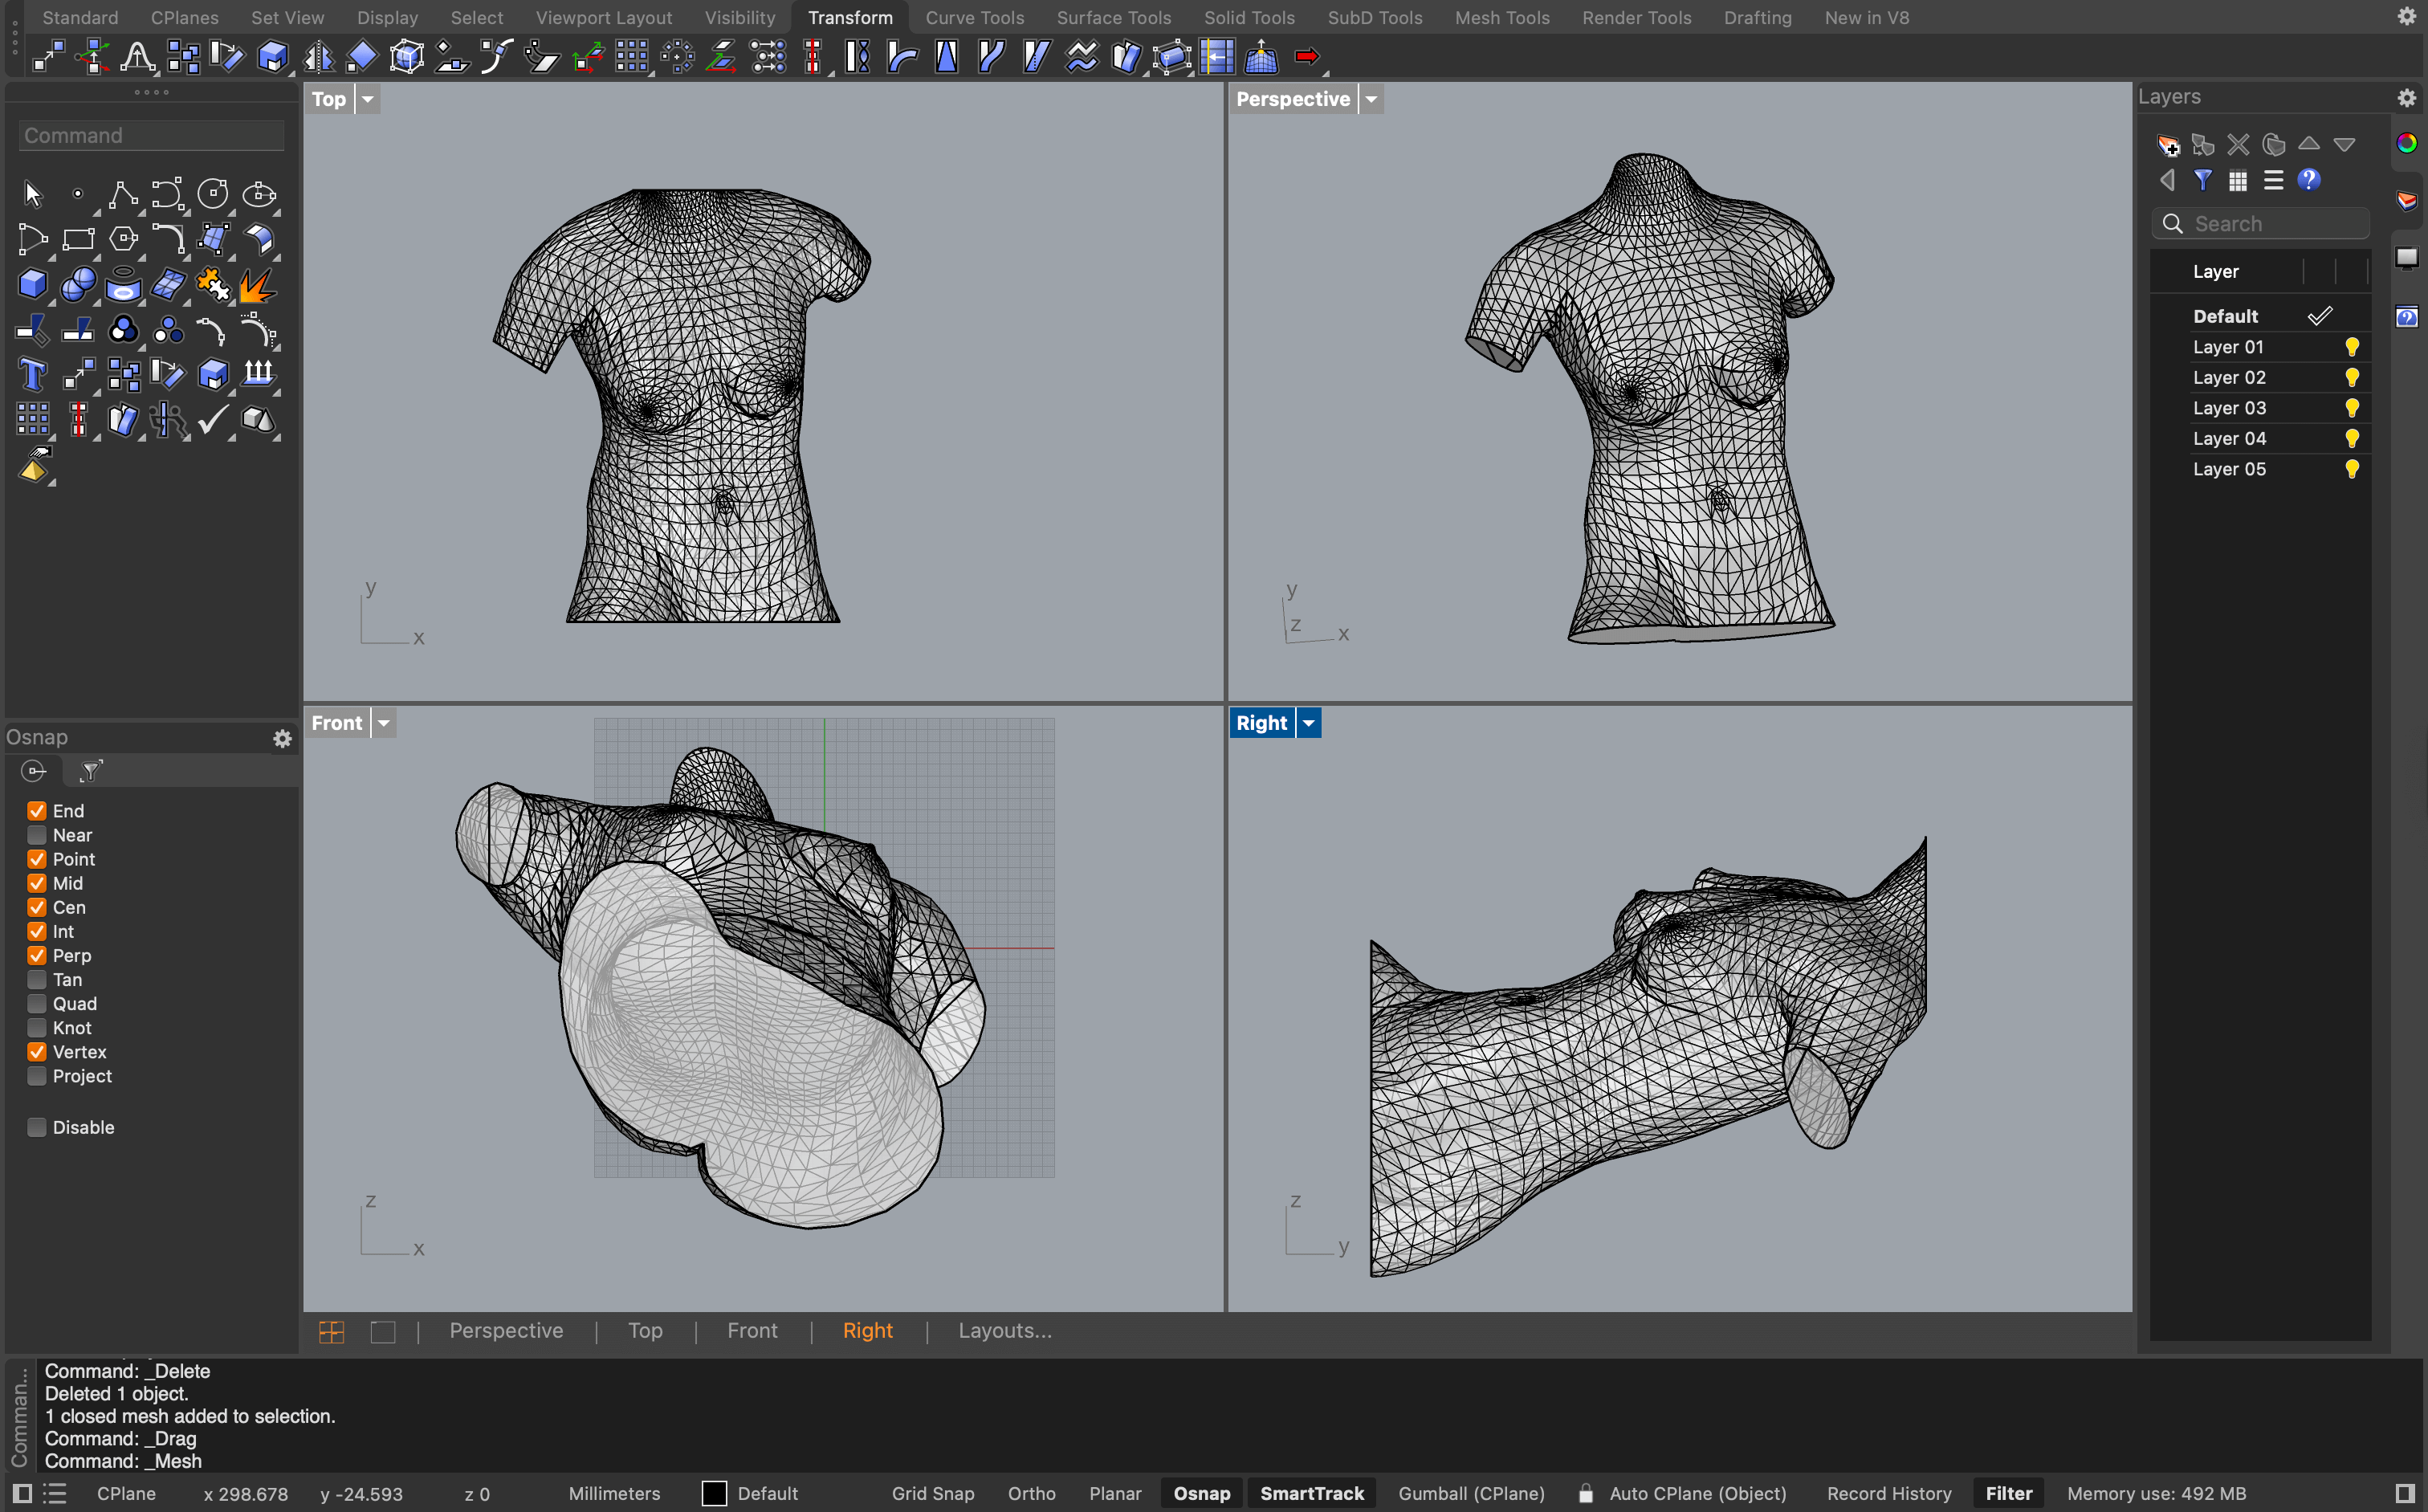Click the Explode tool icon
The width and height of the screenshot is (2428, 1512).
[x=257, y=285]
